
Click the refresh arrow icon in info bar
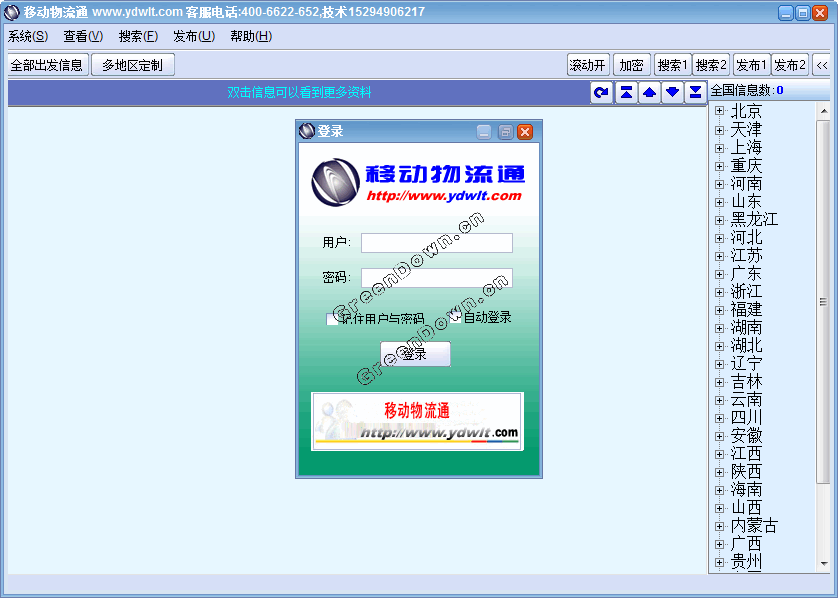click(601, 92)
